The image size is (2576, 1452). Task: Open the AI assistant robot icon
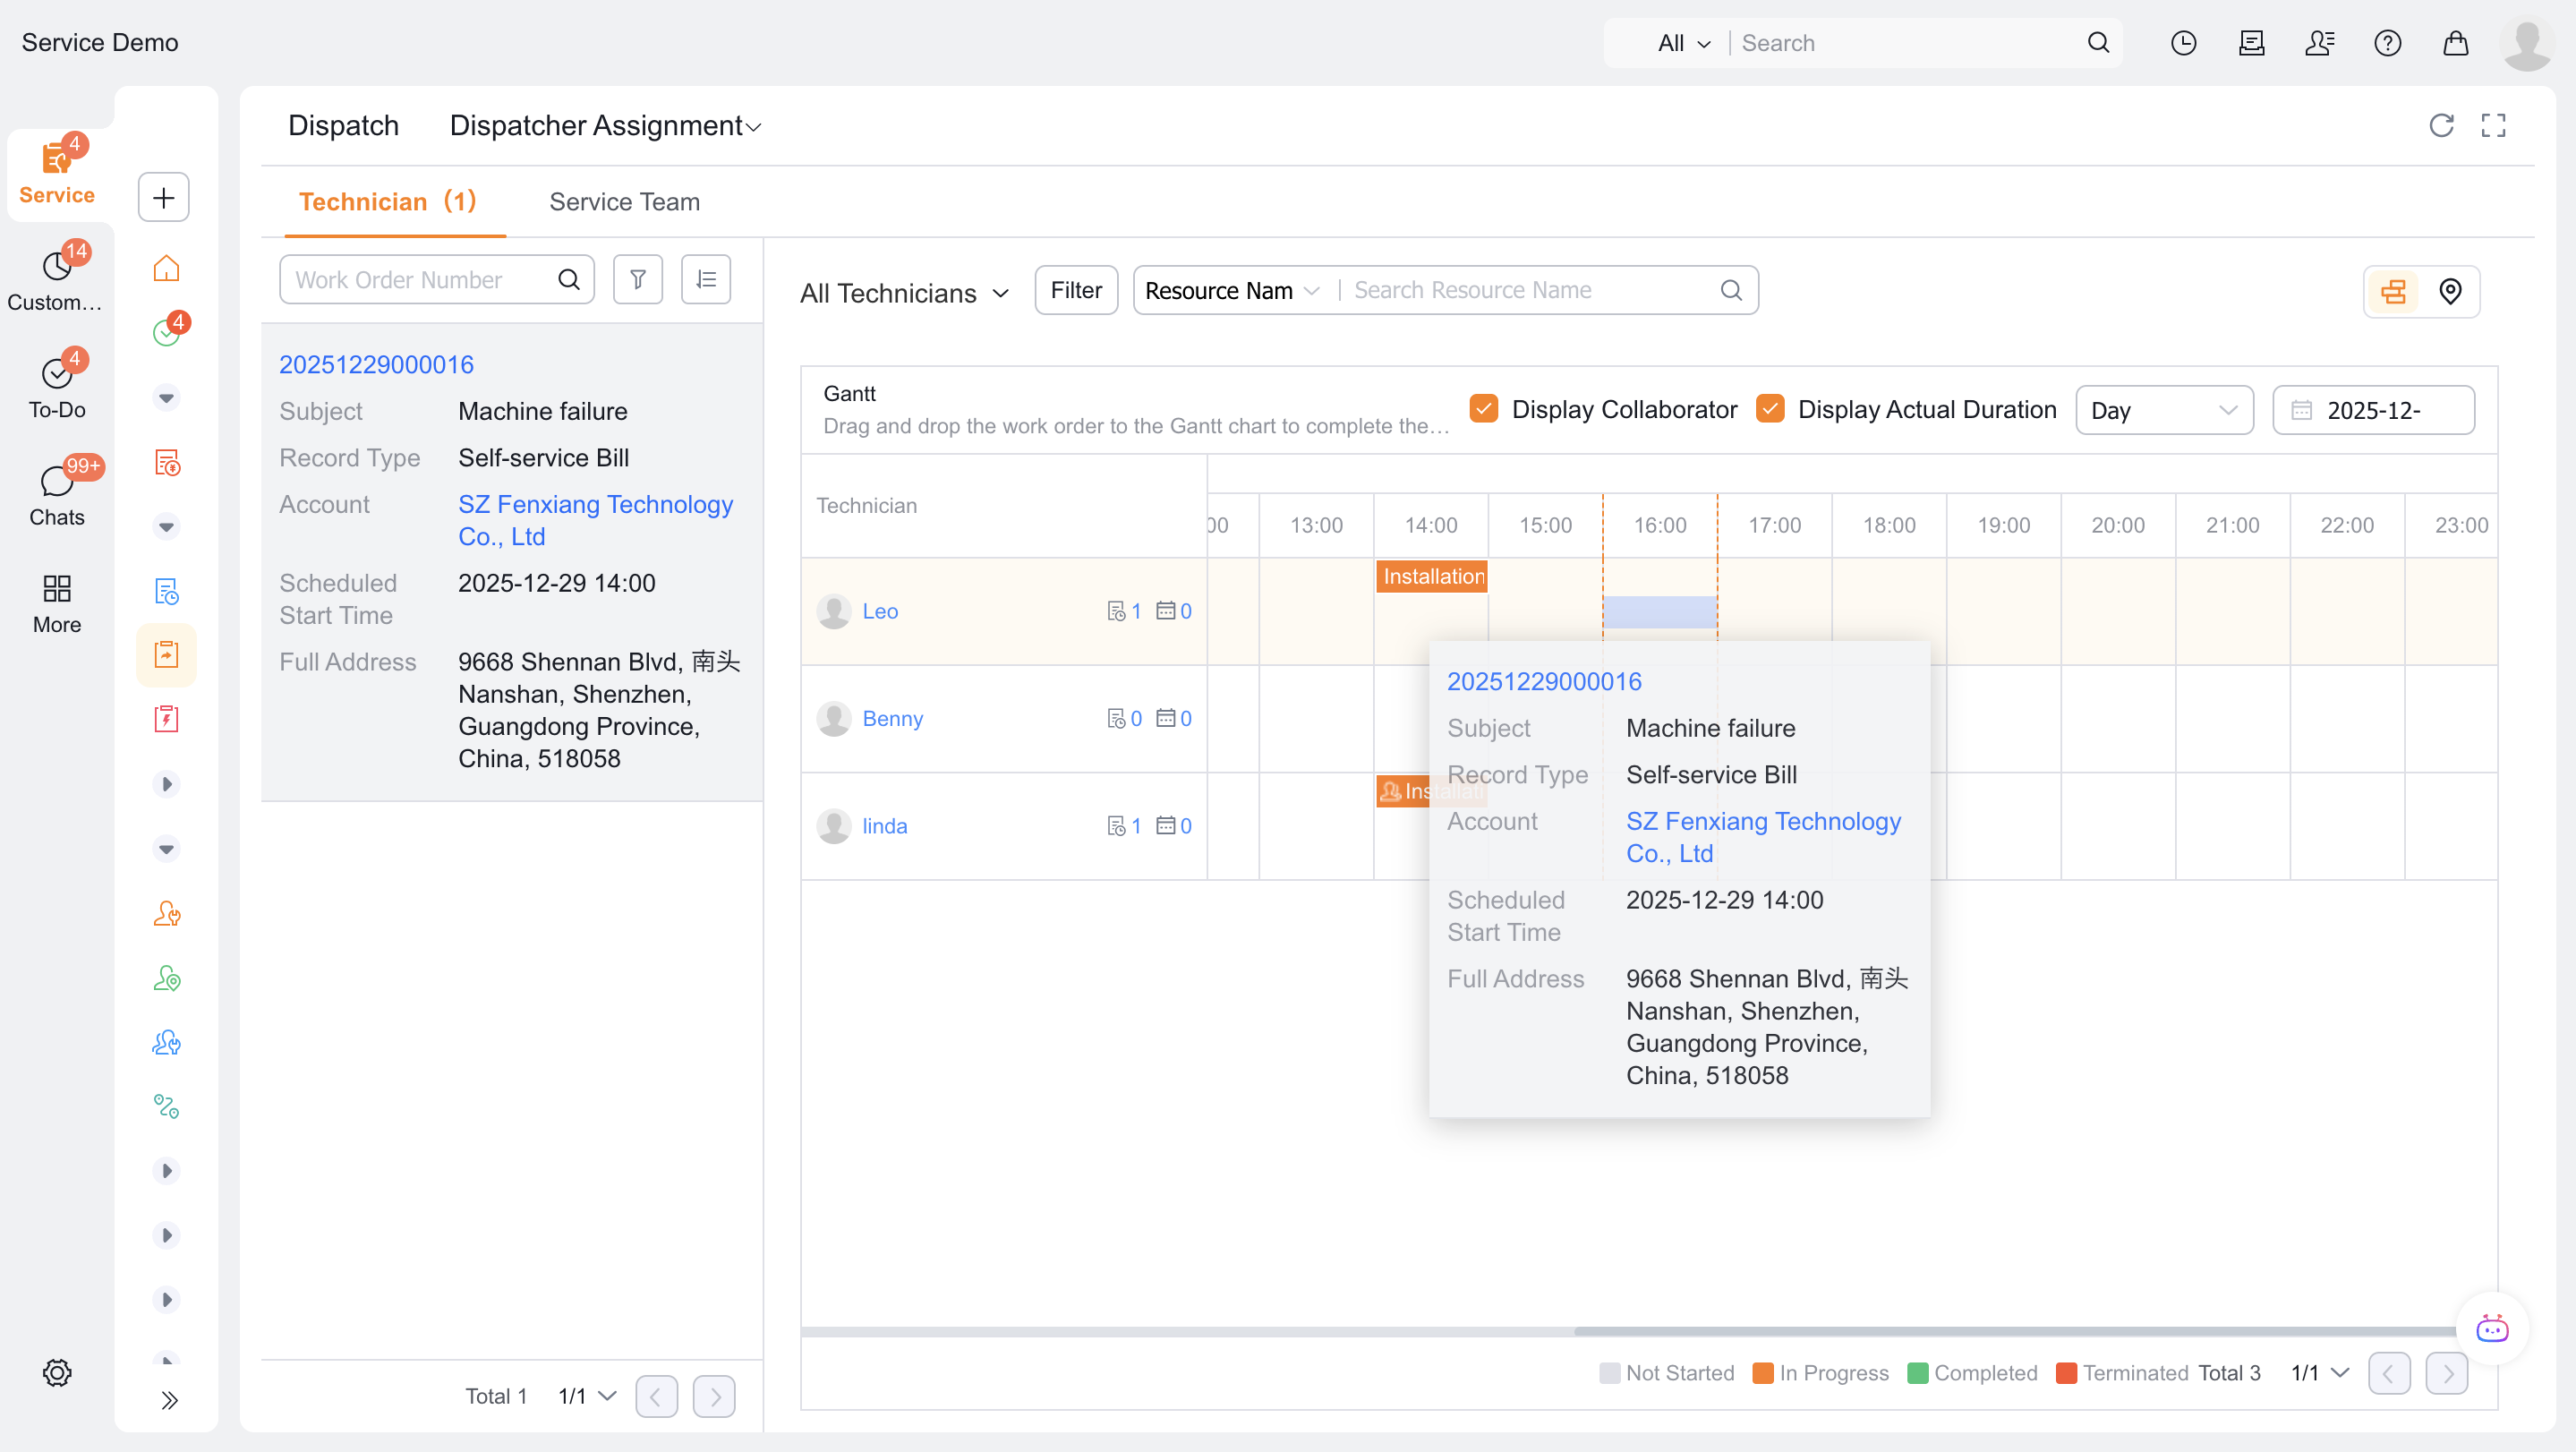(x=2492, y=1329)
